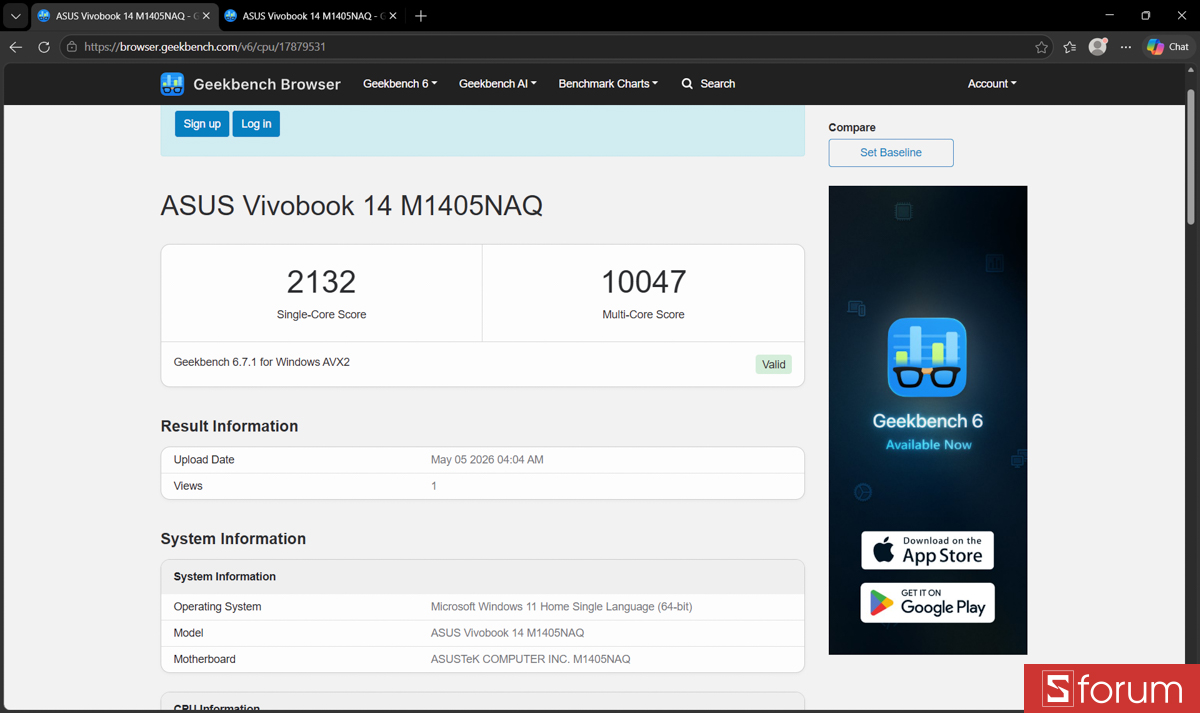Click the Download on the App Store badge

pyautogui.click(x=927, y=550)
